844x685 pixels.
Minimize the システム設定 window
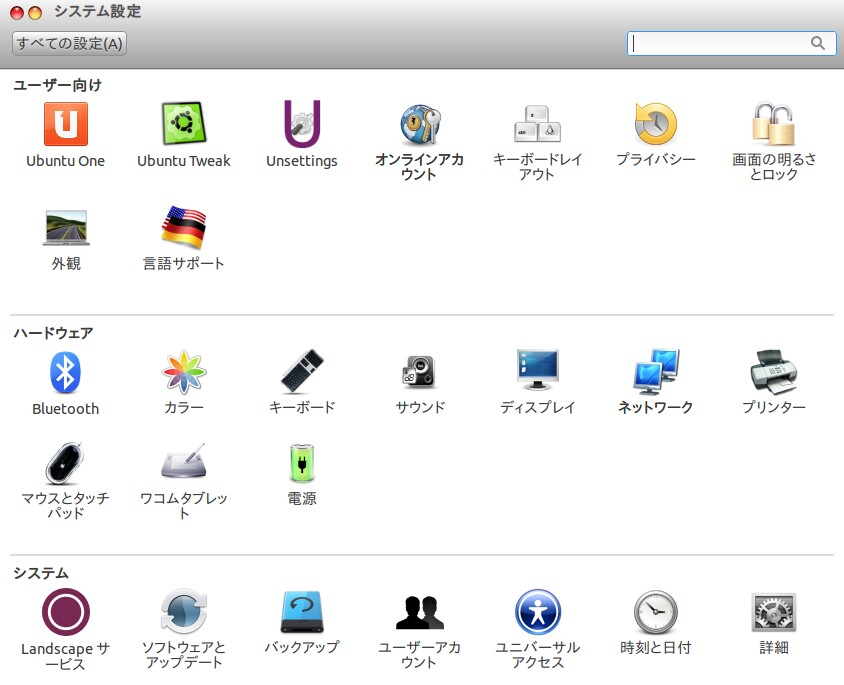(x=35, y=13)
